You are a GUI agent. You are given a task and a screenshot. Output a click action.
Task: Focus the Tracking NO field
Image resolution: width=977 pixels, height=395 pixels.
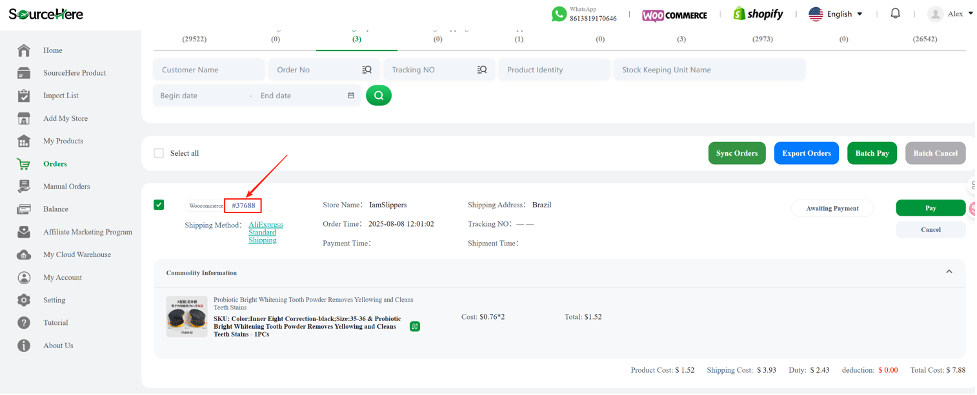click(x=439, y=70)
